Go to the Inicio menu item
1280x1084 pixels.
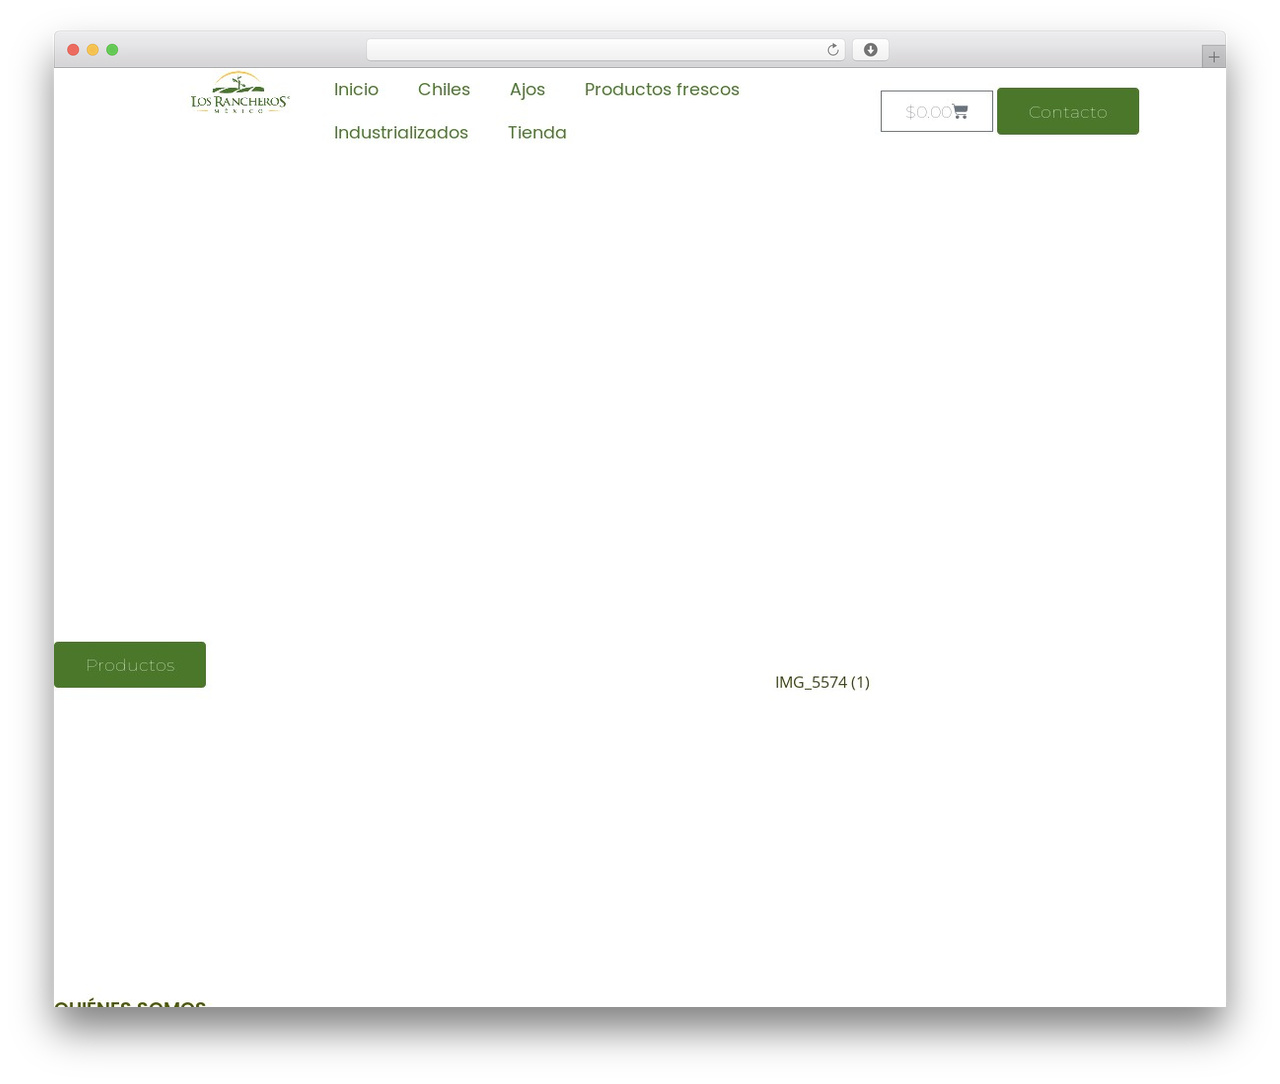356,89
